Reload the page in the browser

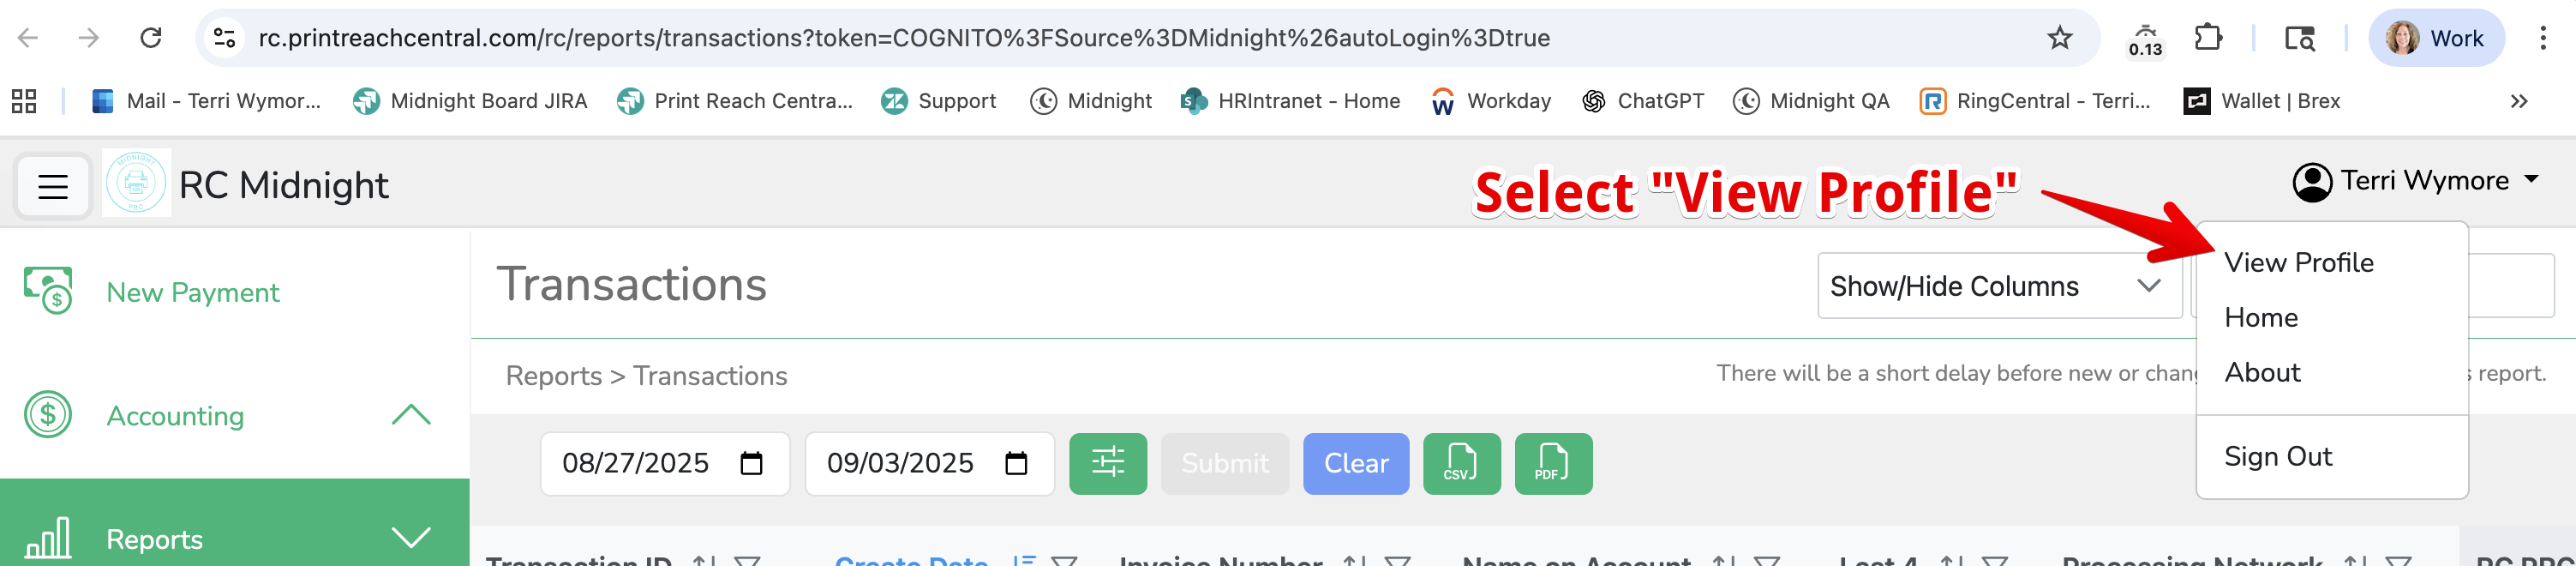point(151,38)
